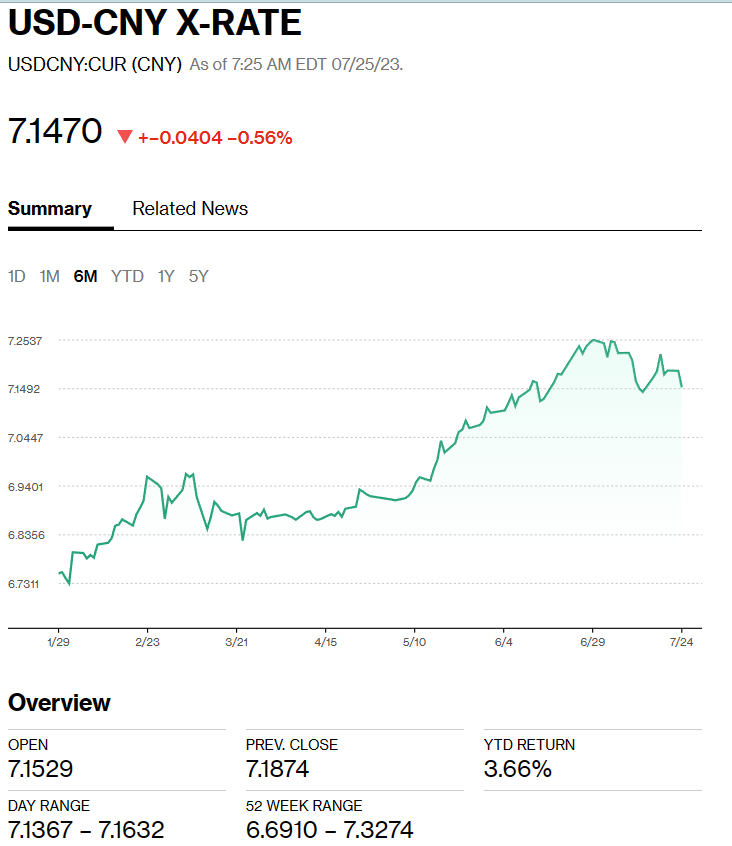The image size is (732, 846).
Task: Select the 6M chart range
Action: coord(85,276)
